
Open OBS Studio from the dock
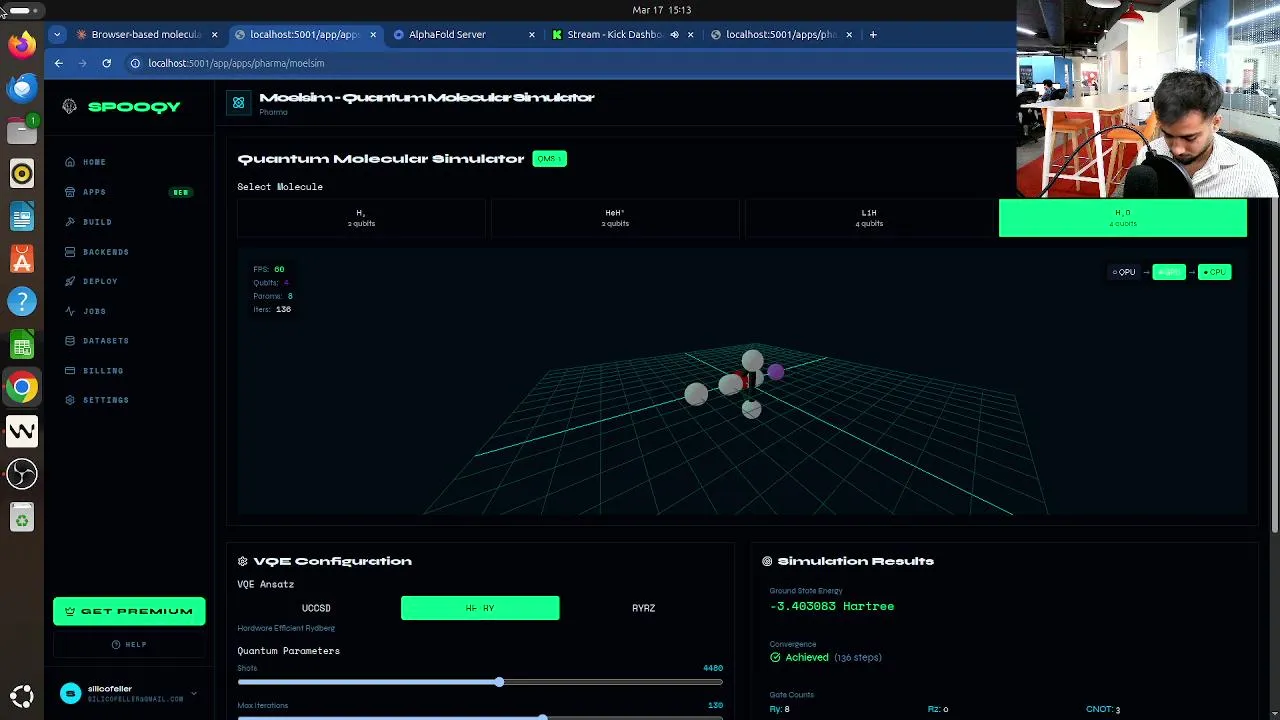tap(22, 473)
